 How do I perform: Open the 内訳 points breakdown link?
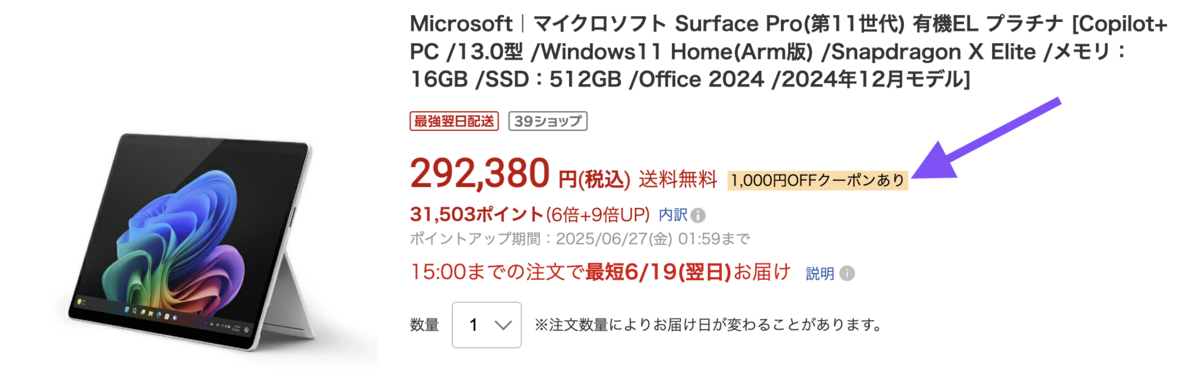[672, 215]
